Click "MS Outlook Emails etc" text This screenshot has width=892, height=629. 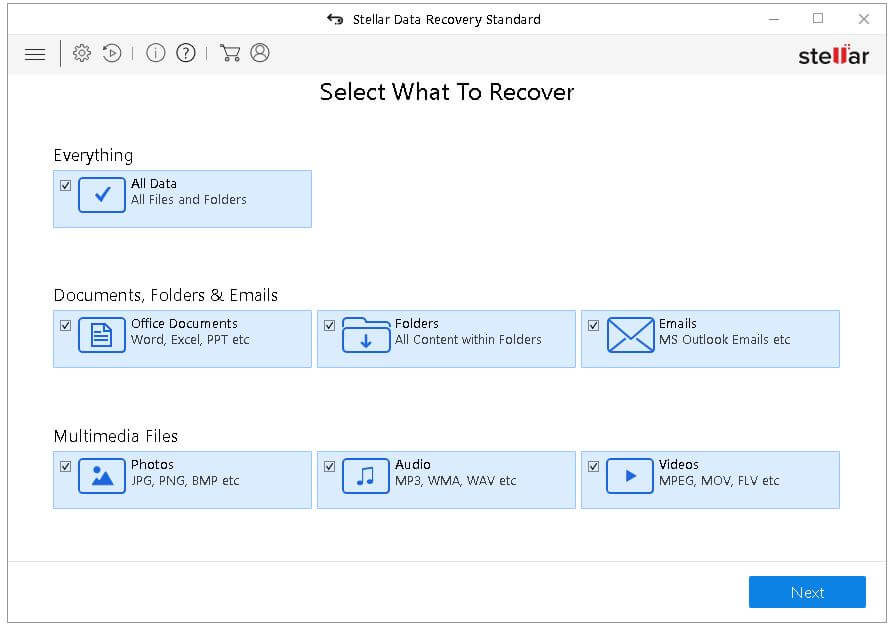725,340
